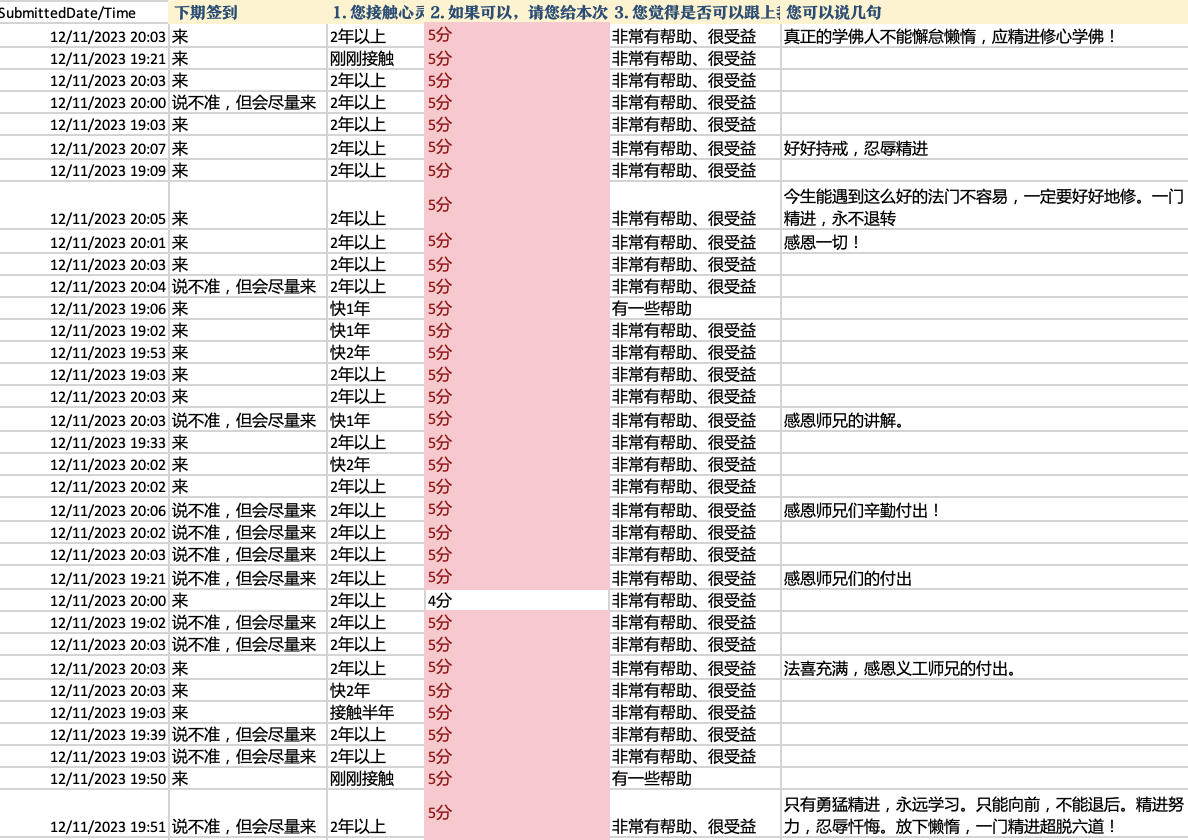
Task: Click the timestamp 12/11/2023 20:01
Action: click(108, 242)
